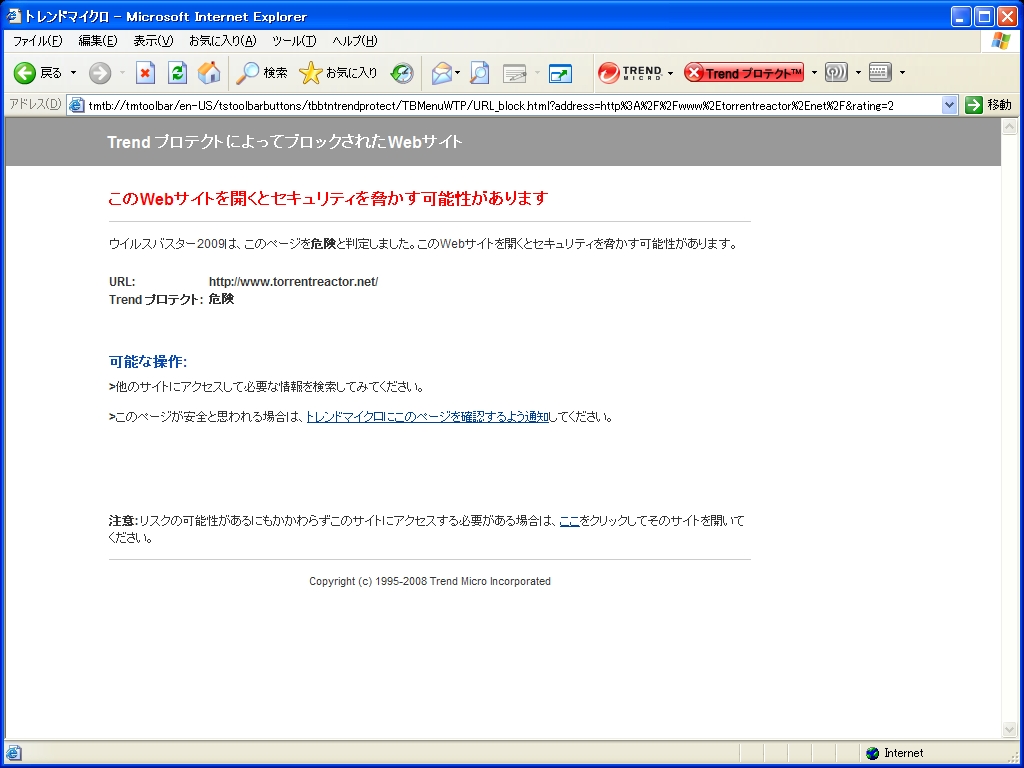The height and width of the screenshot is (768, 1024).
Task: Expand the Trend Micro logo dropdown
Action: click(670, 72)
